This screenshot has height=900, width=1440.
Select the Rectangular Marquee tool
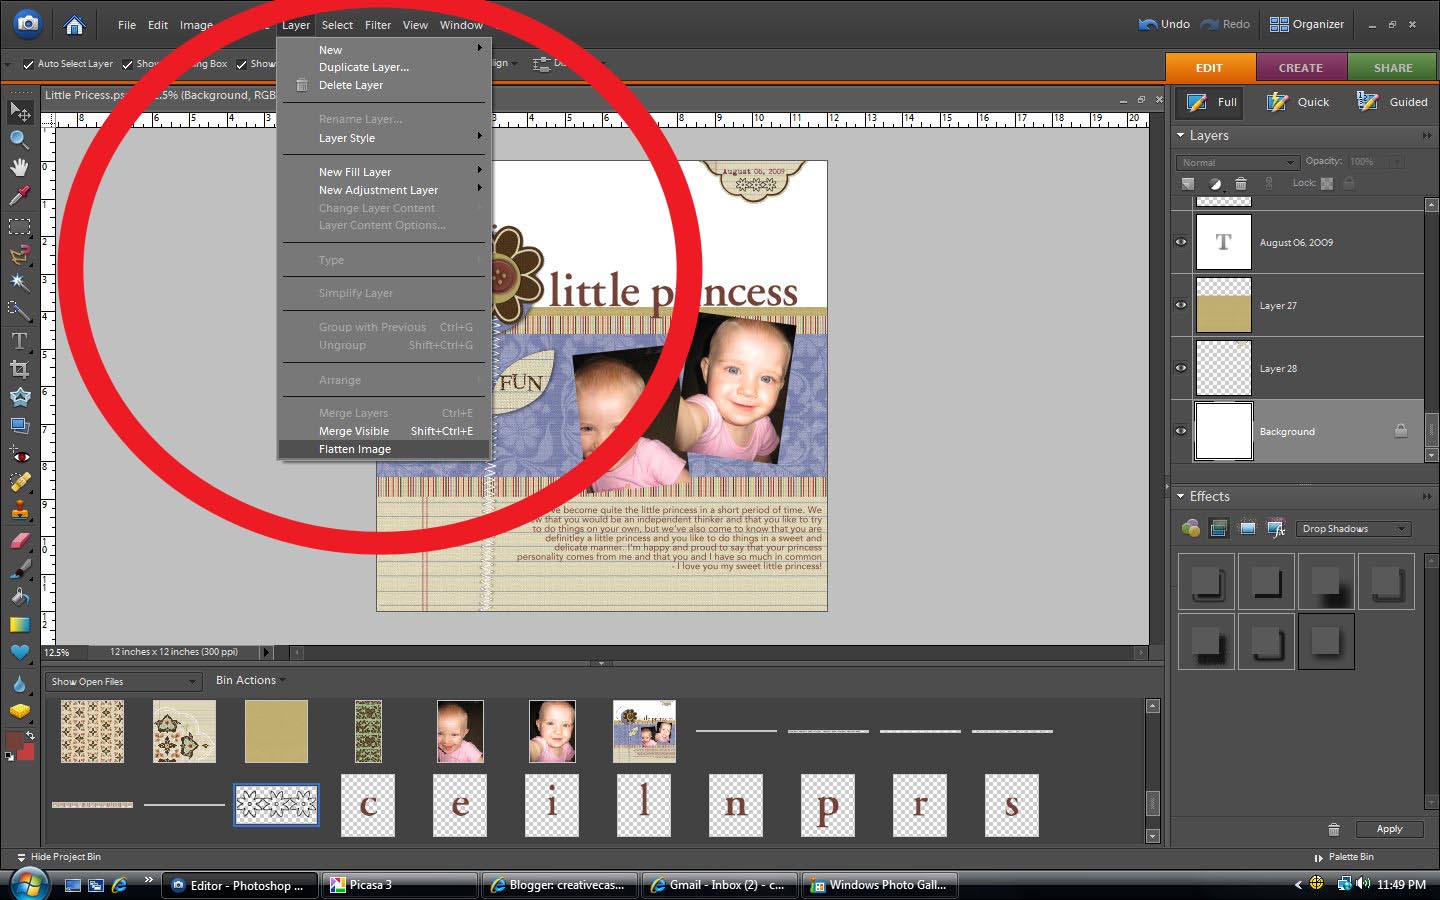click(x=19, y=226)
